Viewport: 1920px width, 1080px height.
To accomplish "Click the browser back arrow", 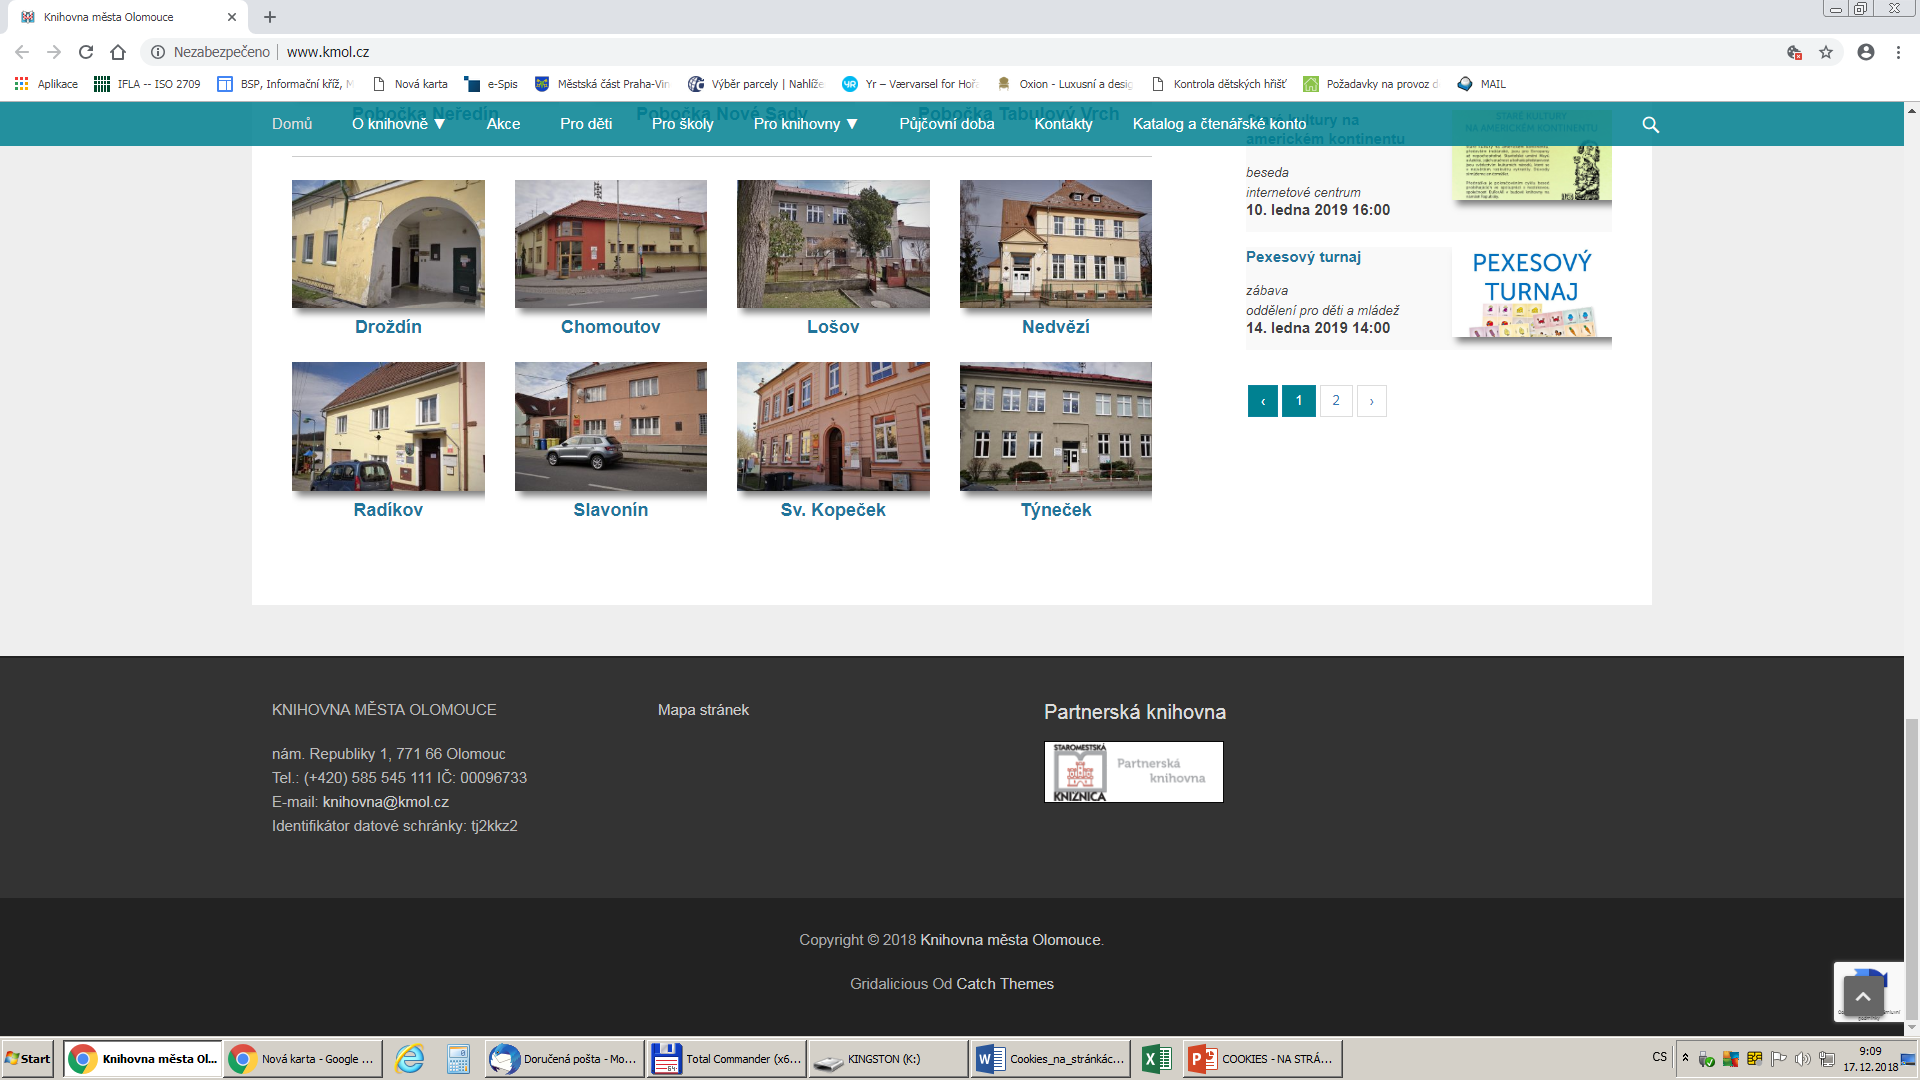I will 22,52.
